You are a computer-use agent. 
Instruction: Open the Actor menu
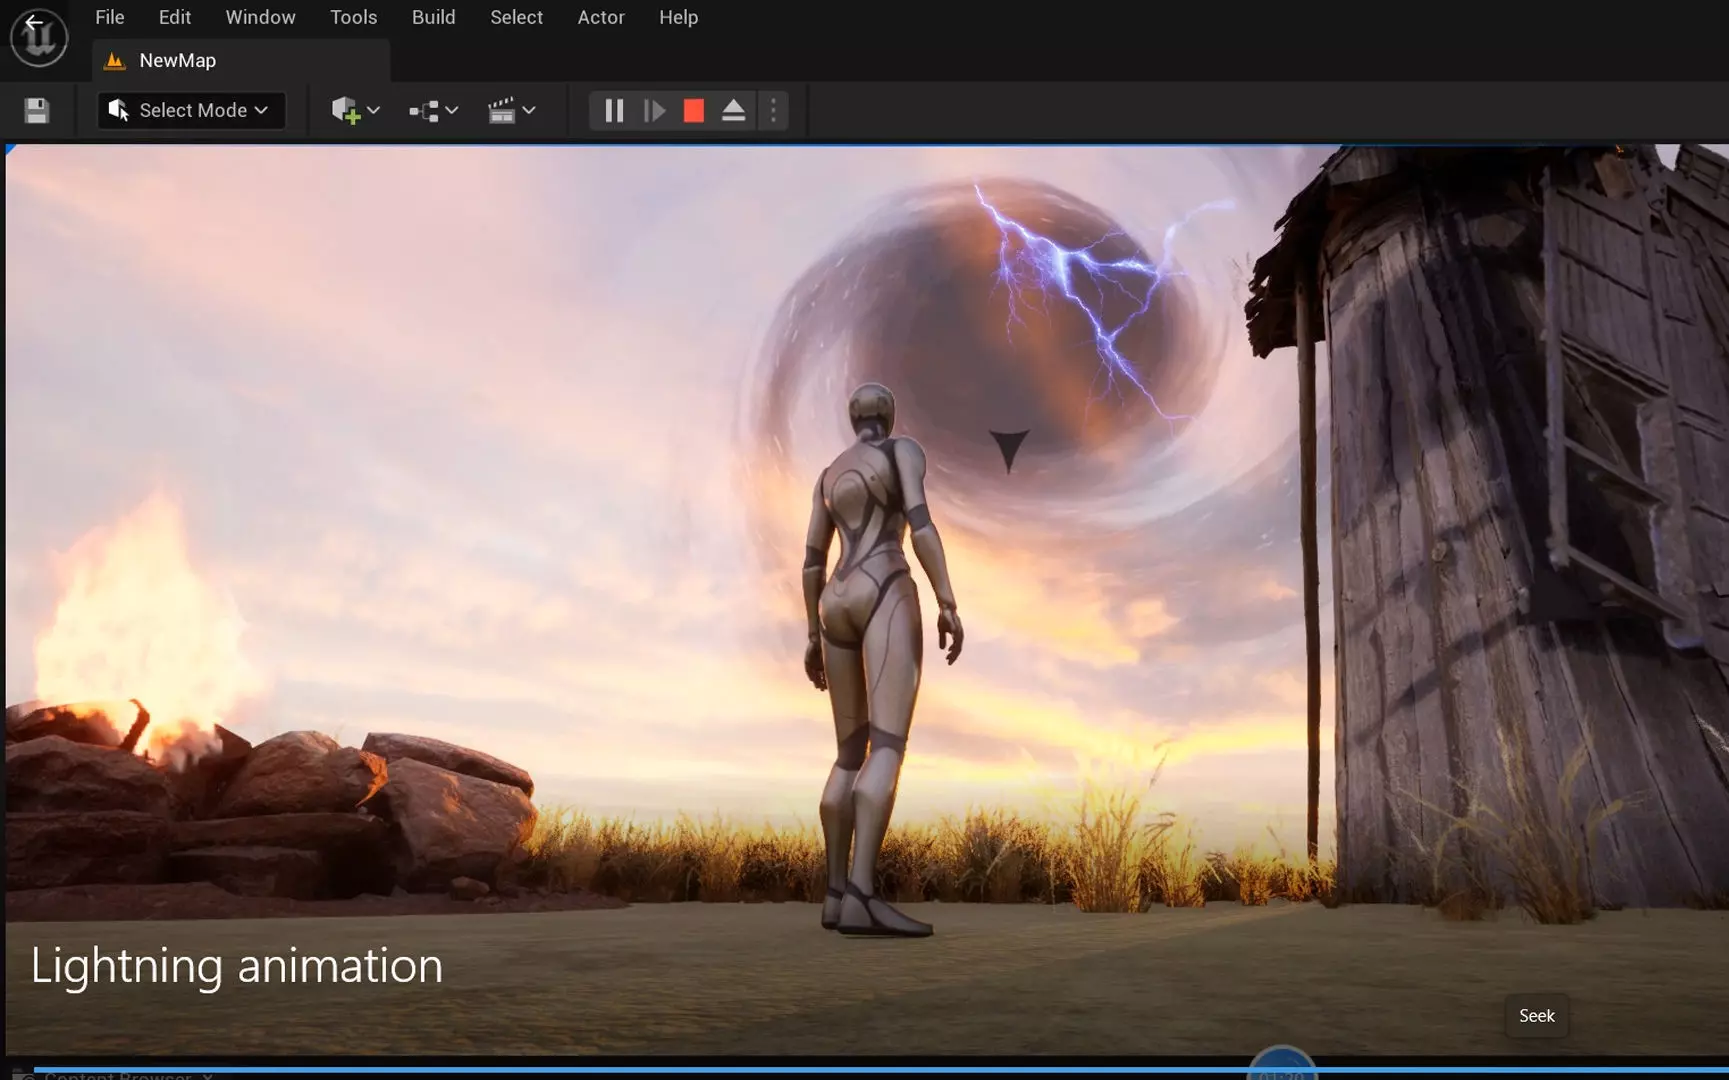[600, 17]
